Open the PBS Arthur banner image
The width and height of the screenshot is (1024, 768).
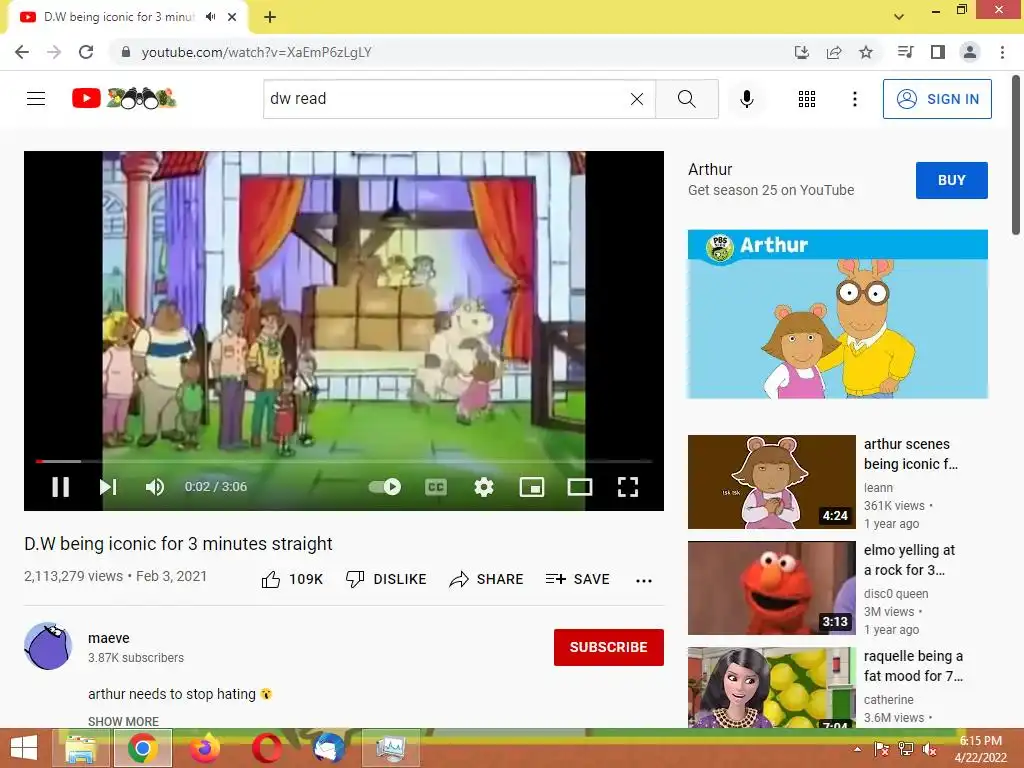[x=838, y=314]
